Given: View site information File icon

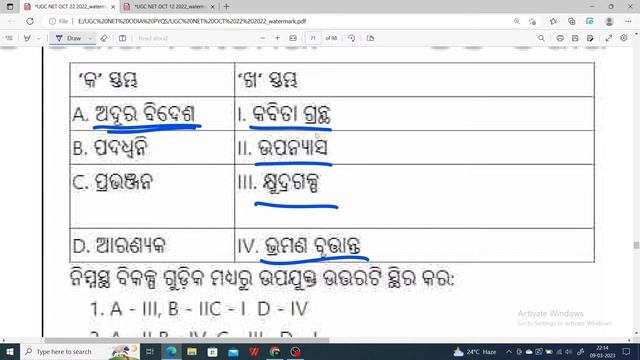Looking at the screenshot, I should click(x=58, y=21).
